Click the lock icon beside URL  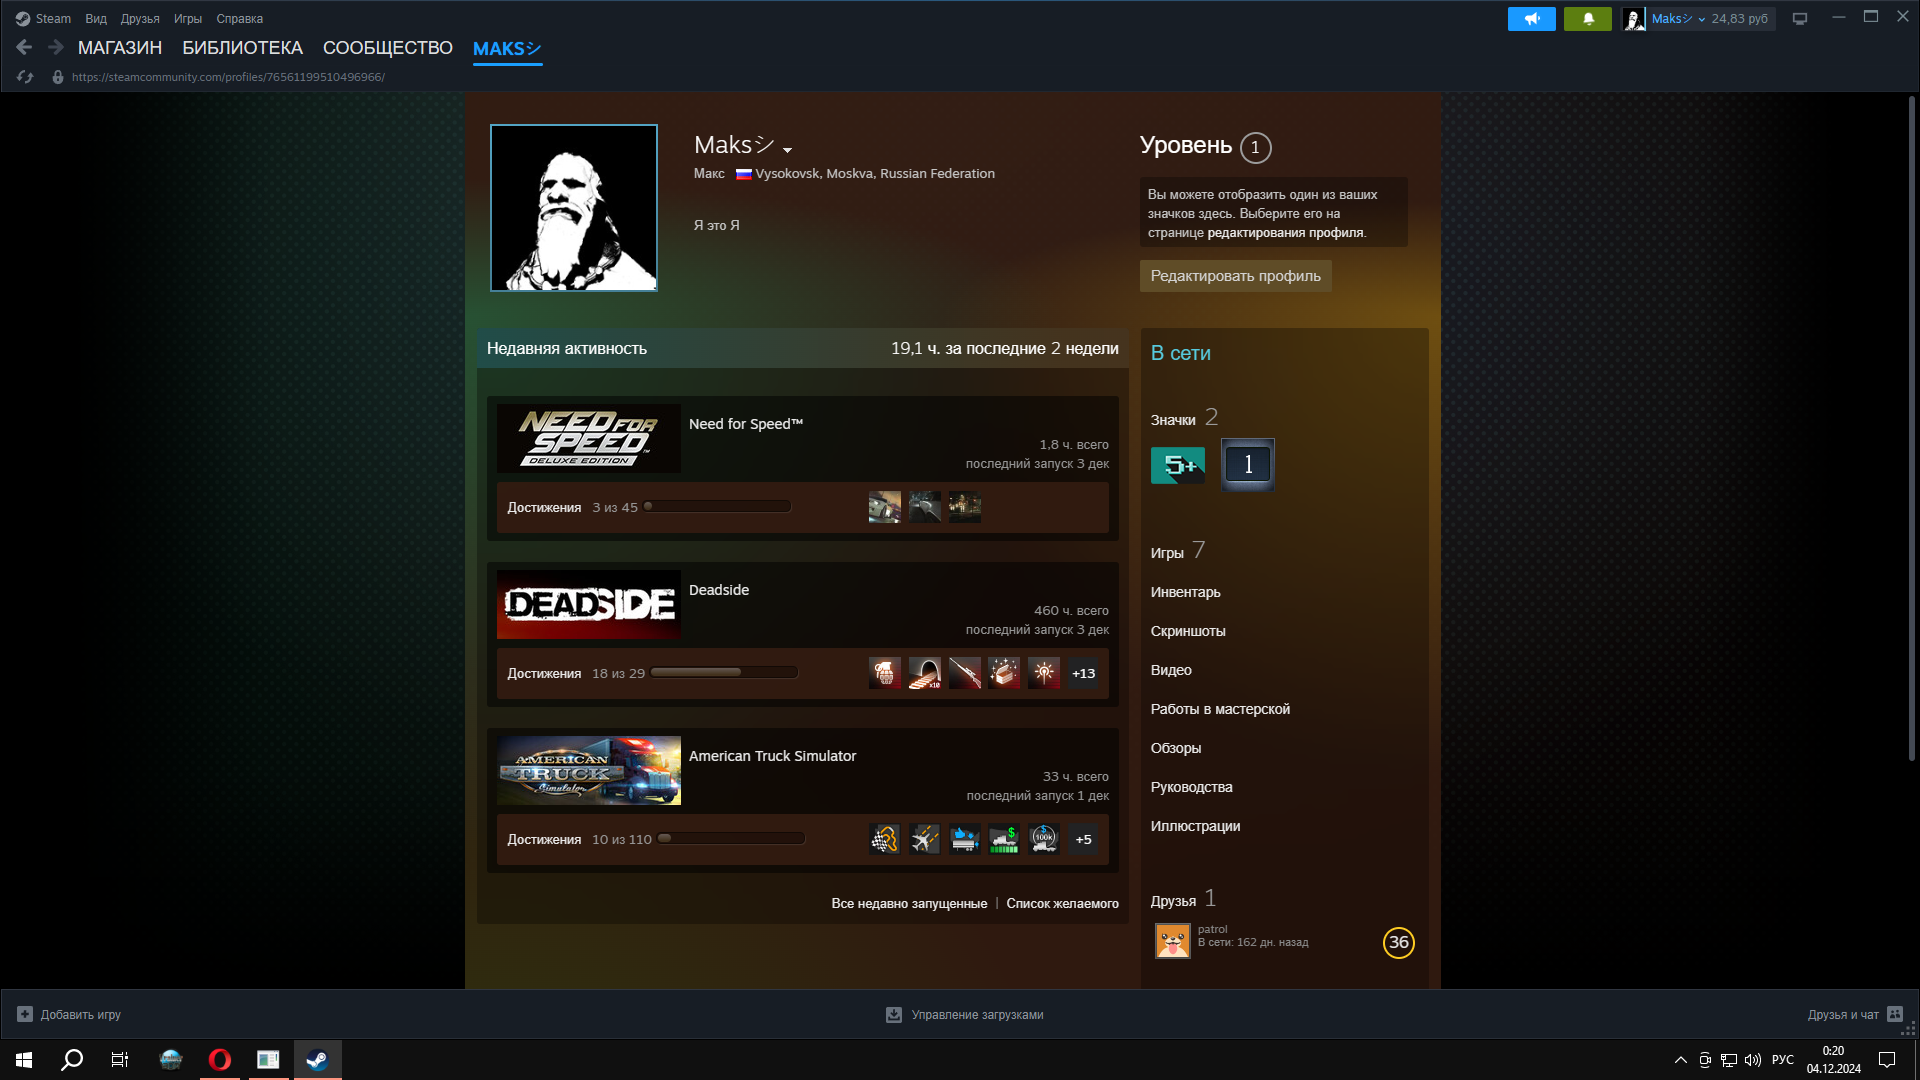coord(58,77)
